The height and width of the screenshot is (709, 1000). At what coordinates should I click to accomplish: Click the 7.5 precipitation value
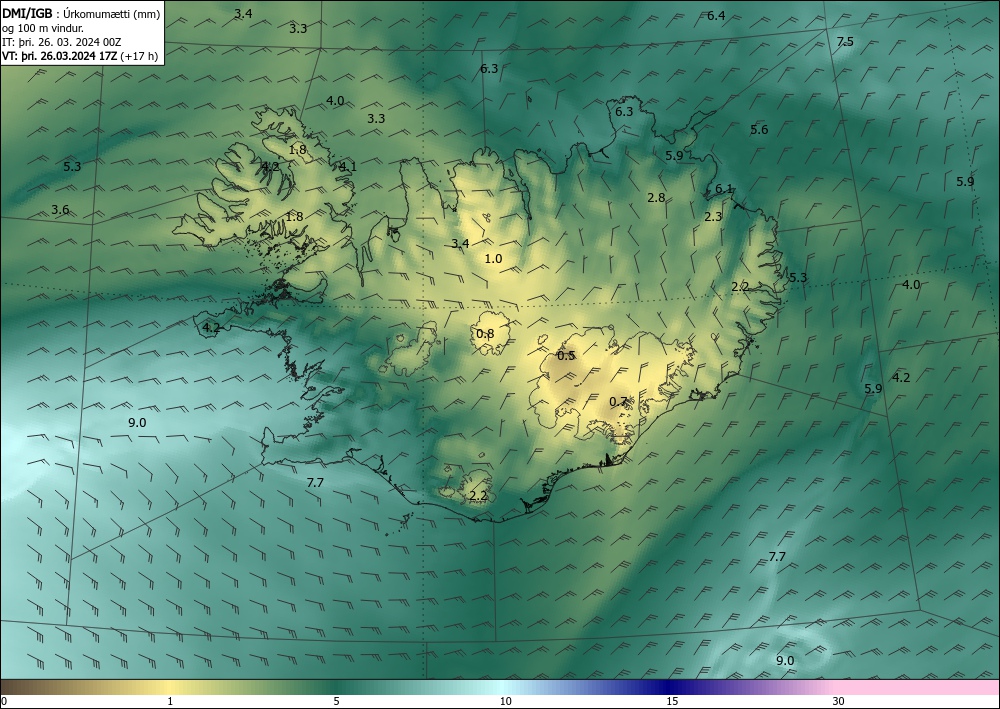pyautogui.click(x=845, y=42)
